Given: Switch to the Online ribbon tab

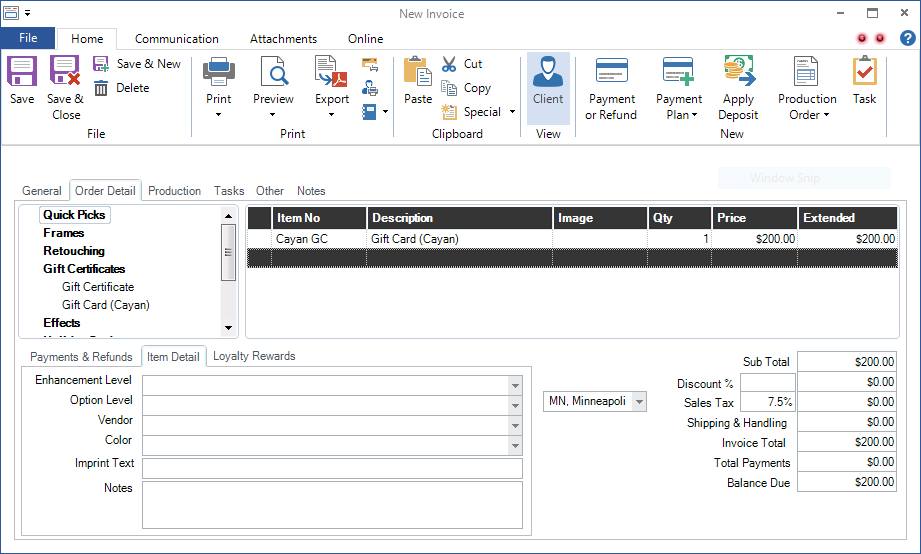Looking at the screenshot, I should coord(365,39).
